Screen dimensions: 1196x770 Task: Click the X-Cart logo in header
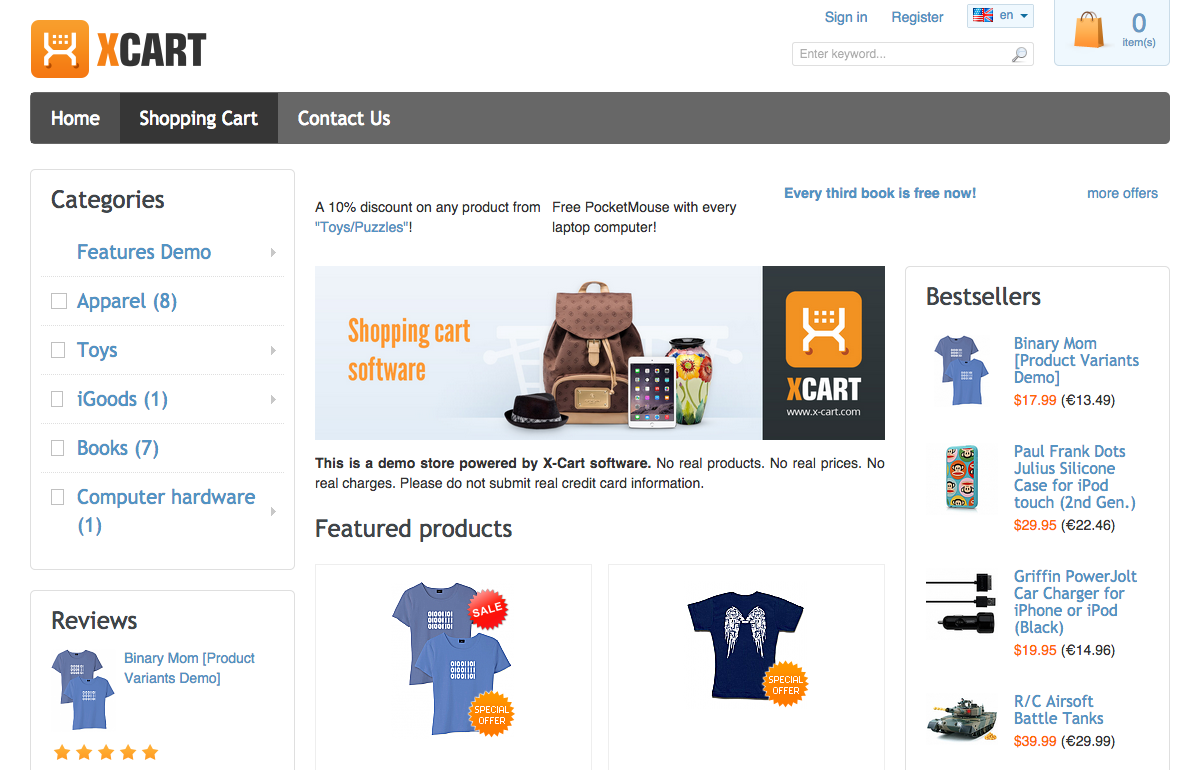(118, 49)
